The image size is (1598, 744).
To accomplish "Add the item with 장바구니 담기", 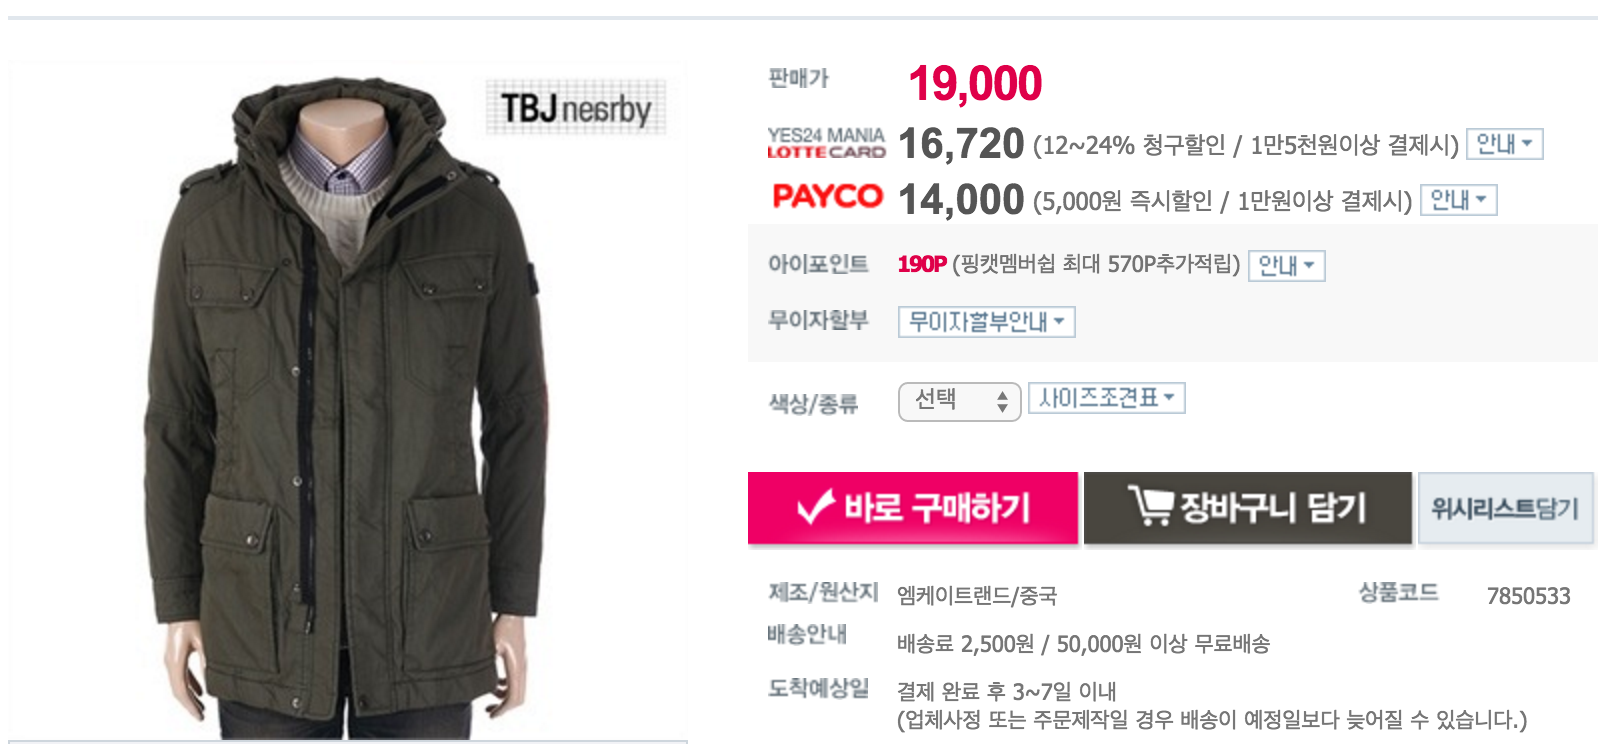I will point(1248,508).
